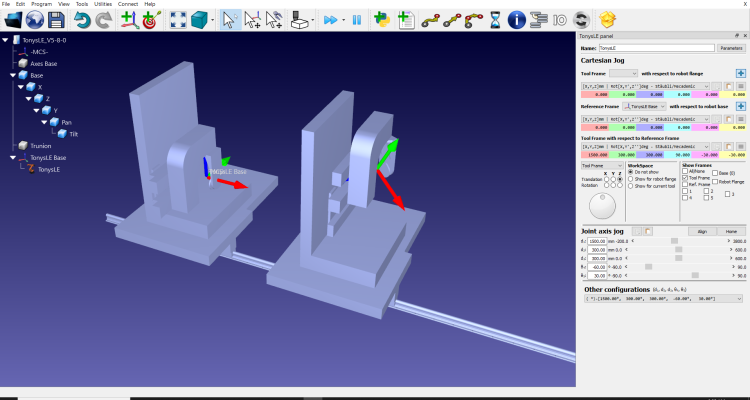Start fast simulation with double-arrow icon
This screenshot has width=750, height=400.
pos(331,20)
